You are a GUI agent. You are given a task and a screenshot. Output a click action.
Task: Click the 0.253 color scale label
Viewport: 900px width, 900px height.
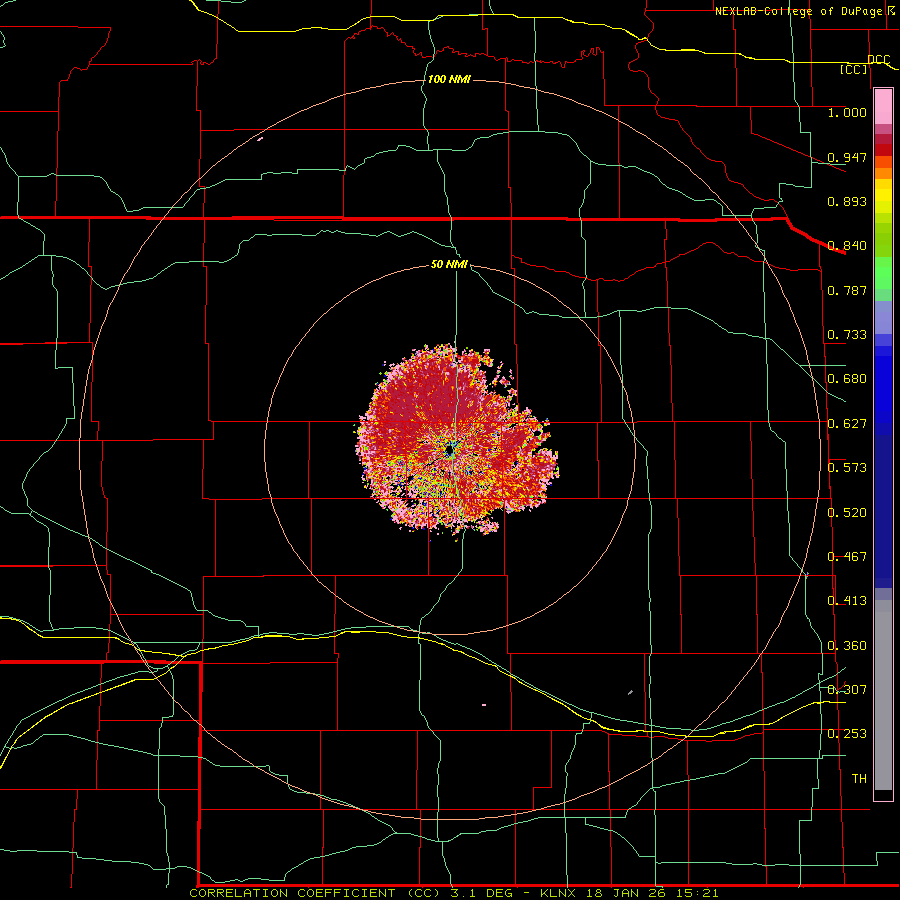[847, 734]
